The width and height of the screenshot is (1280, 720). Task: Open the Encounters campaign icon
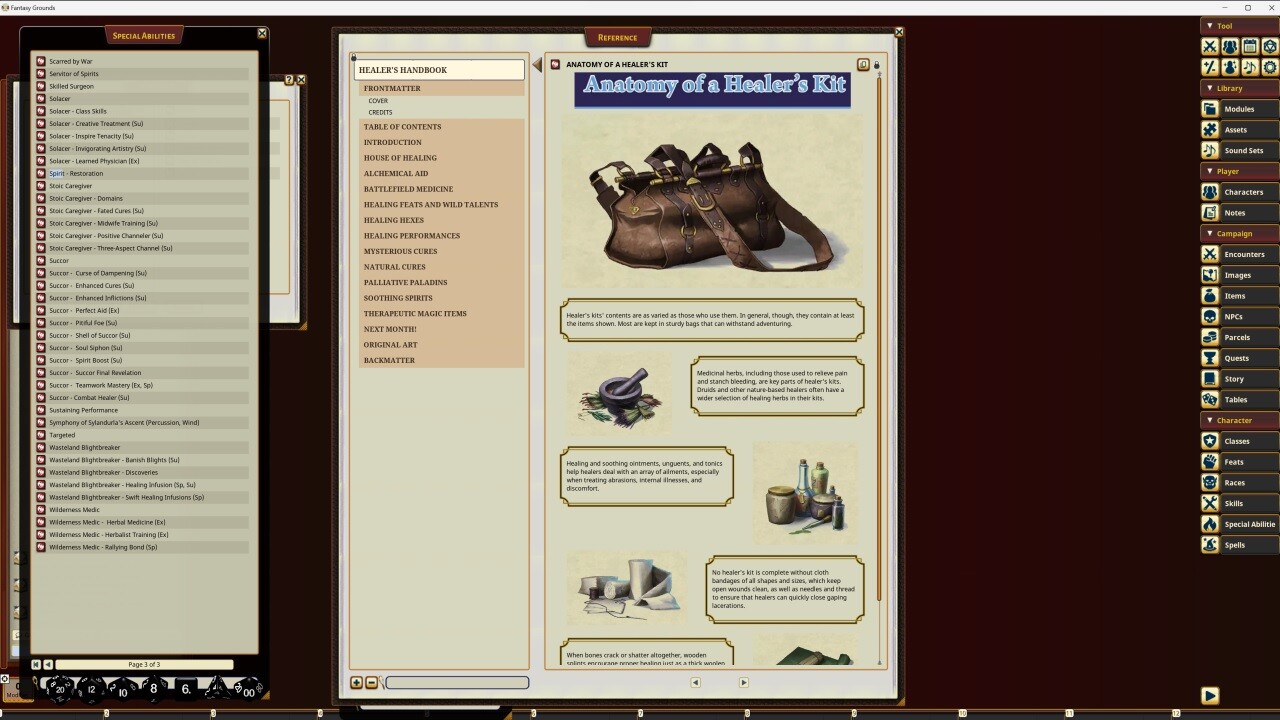[x=1210, y=254]
